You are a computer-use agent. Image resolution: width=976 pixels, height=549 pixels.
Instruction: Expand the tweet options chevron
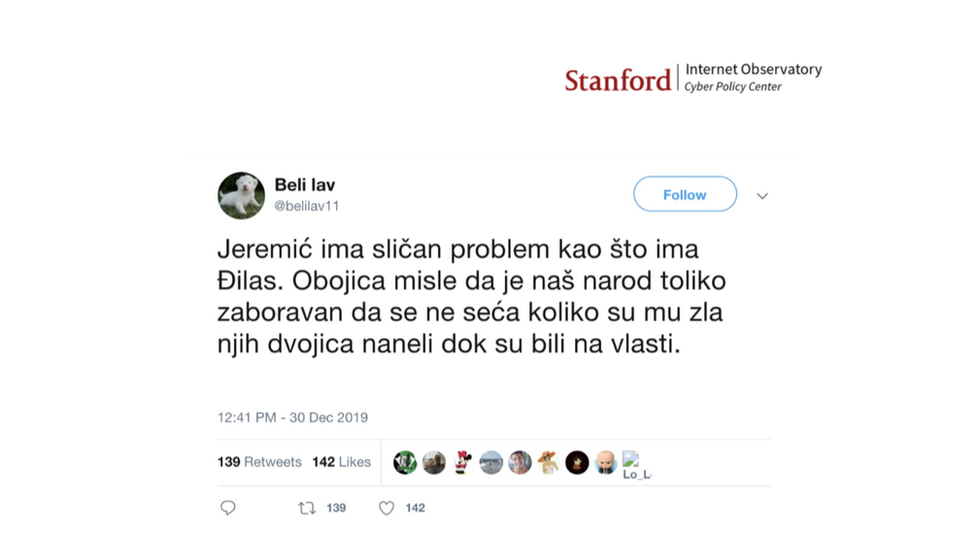coord(762,196)
